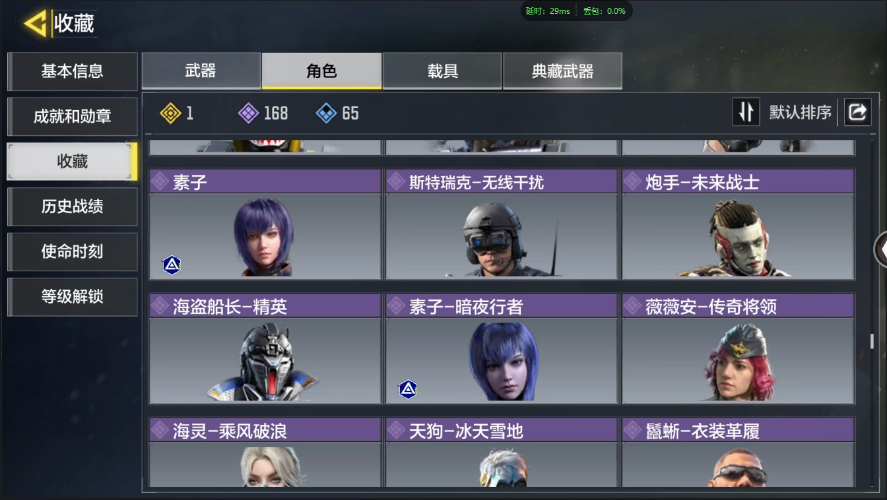
Task: Open the 默认排序 sorting dropdown
Action: click(x=800, y=112)
